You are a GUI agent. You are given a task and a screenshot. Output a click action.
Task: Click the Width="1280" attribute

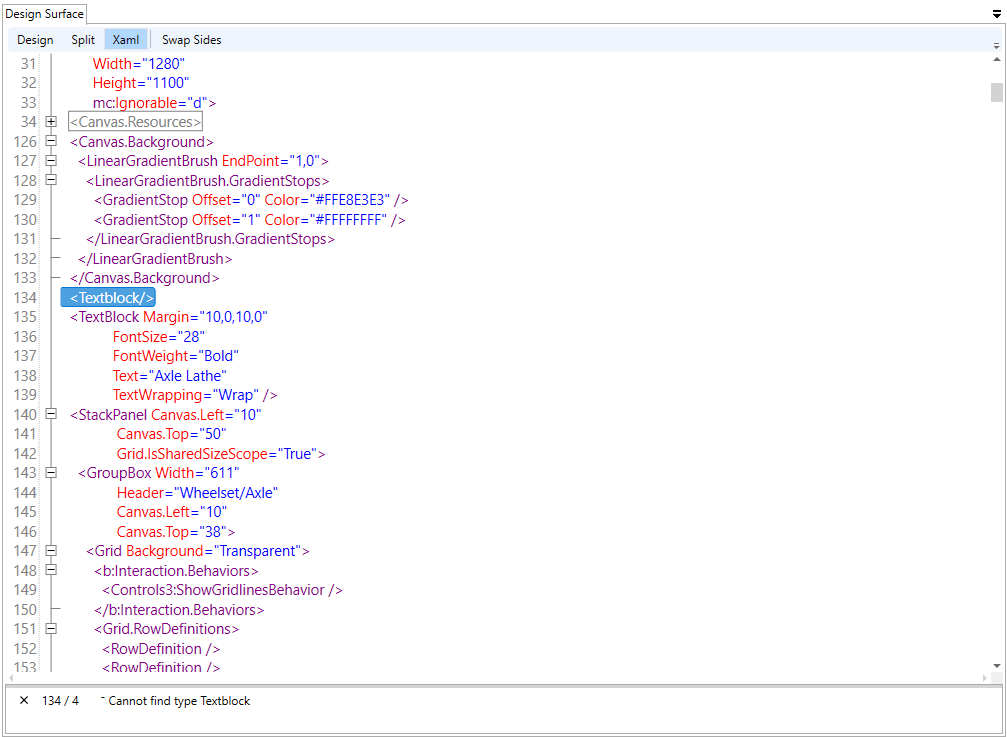pyautogui.click(x=139, y=64)
